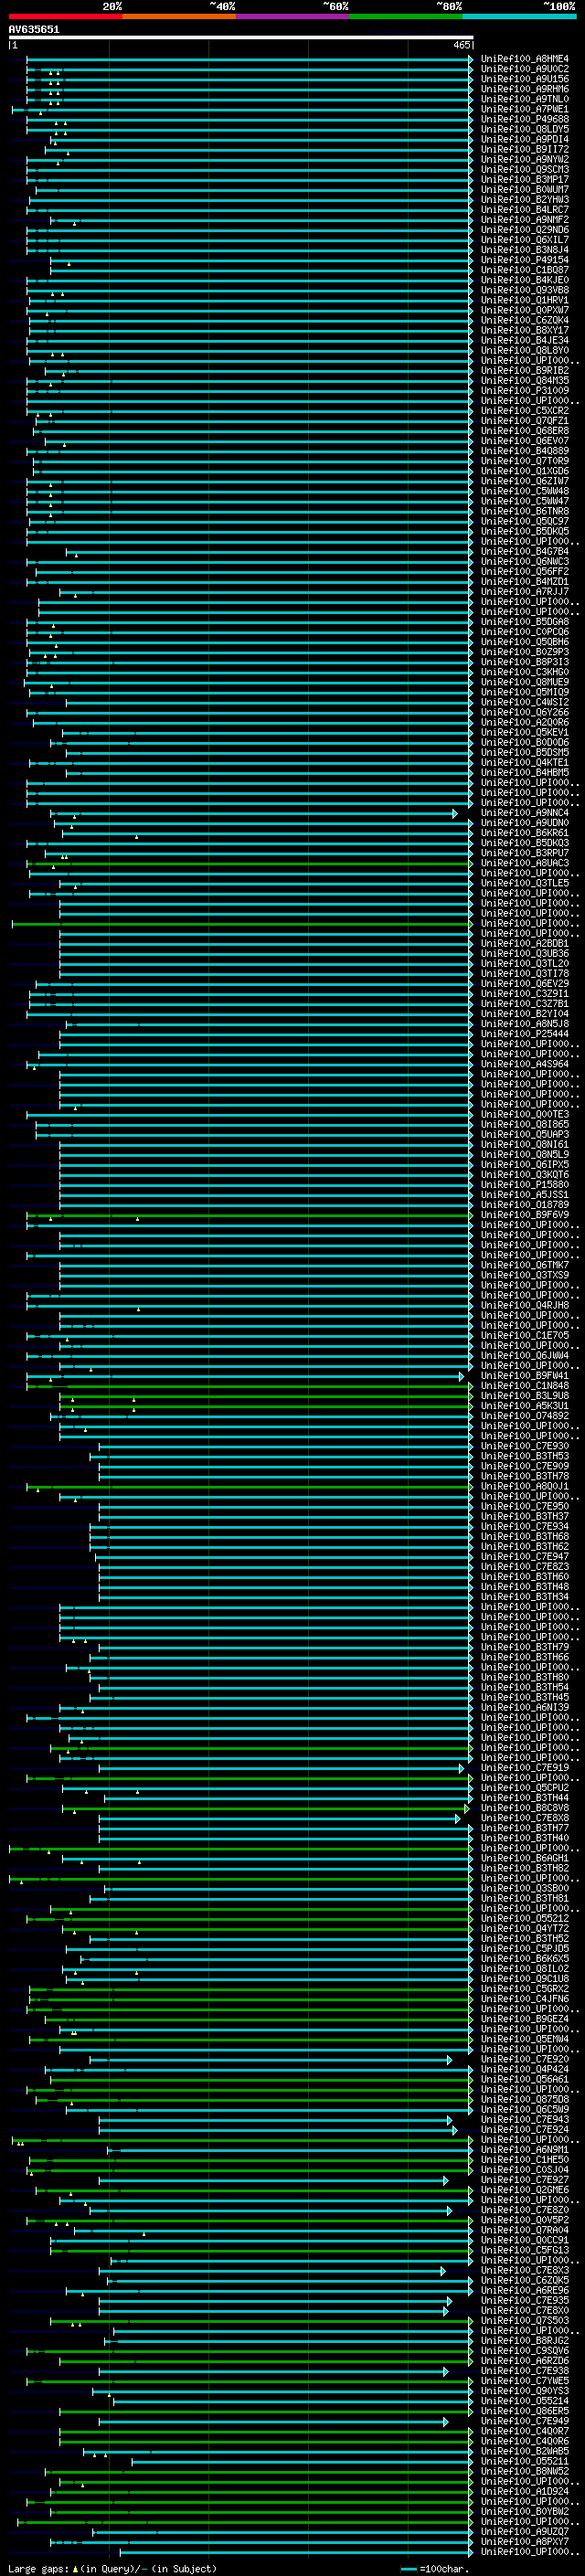Open hit UniRef100_A9TNL0
The image size is (585, 2576).
point(524,99)
